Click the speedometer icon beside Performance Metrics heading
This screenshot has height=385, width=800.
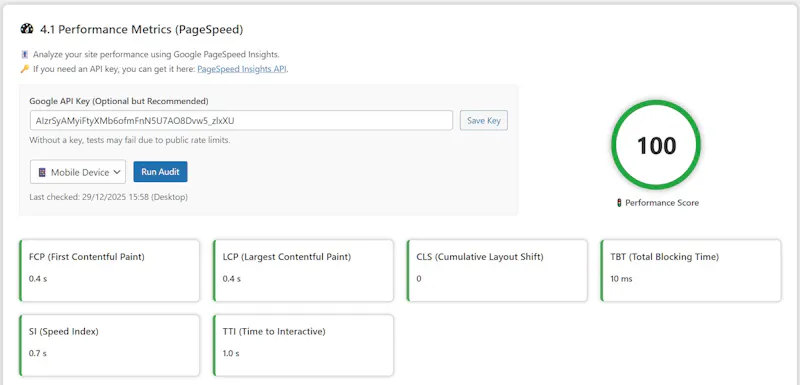(x=27, y=29)
